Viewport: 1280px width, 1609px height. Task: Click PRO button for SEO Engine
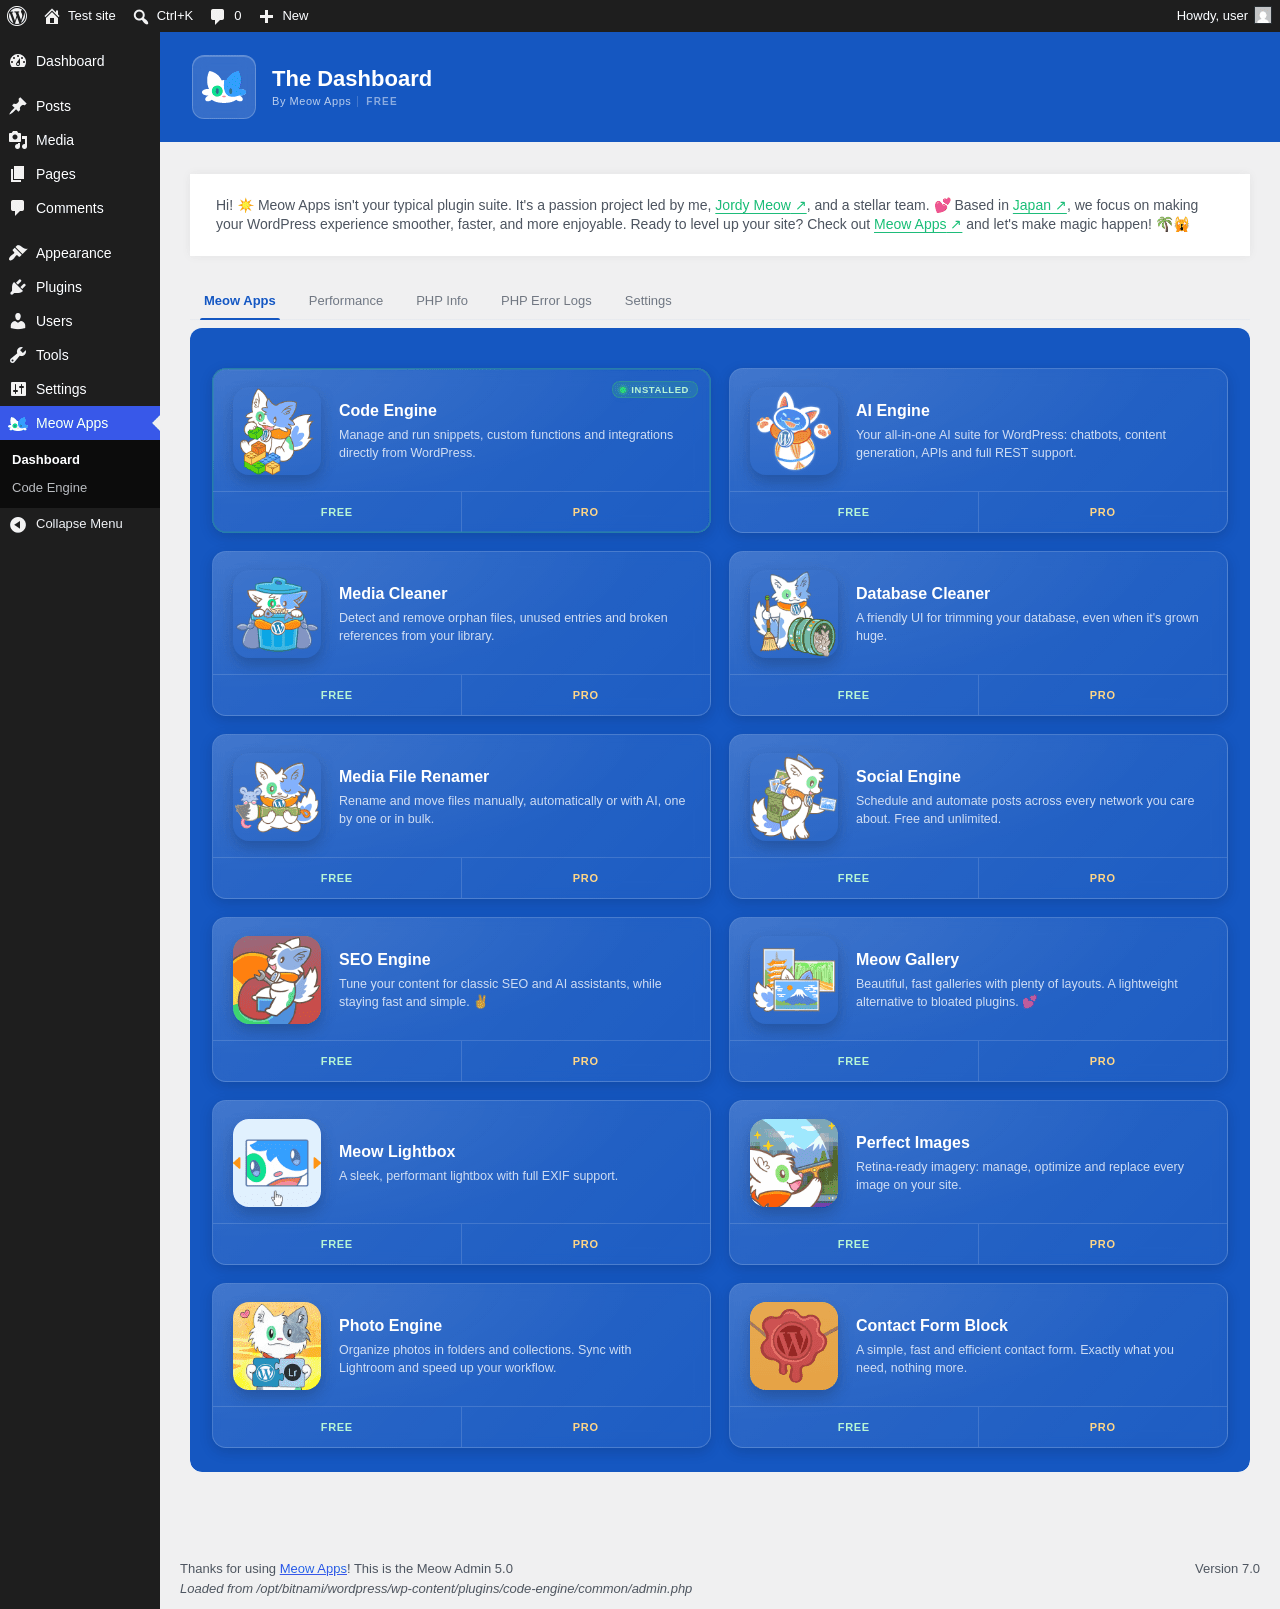click(x=586, y=1061)
